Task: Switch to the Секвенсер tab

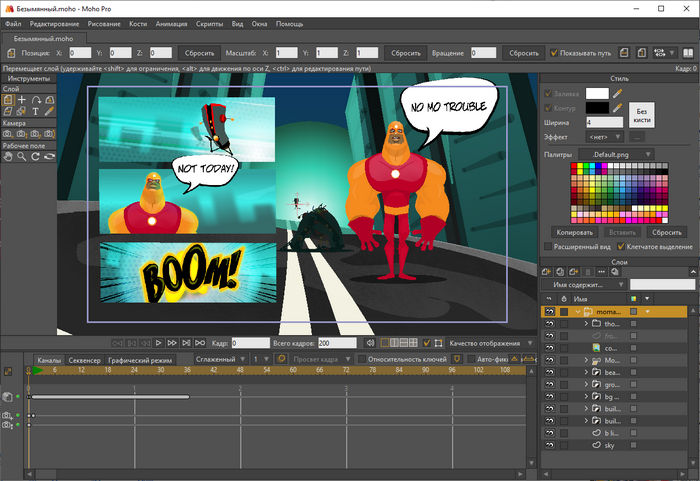Action: click(84, 359)
